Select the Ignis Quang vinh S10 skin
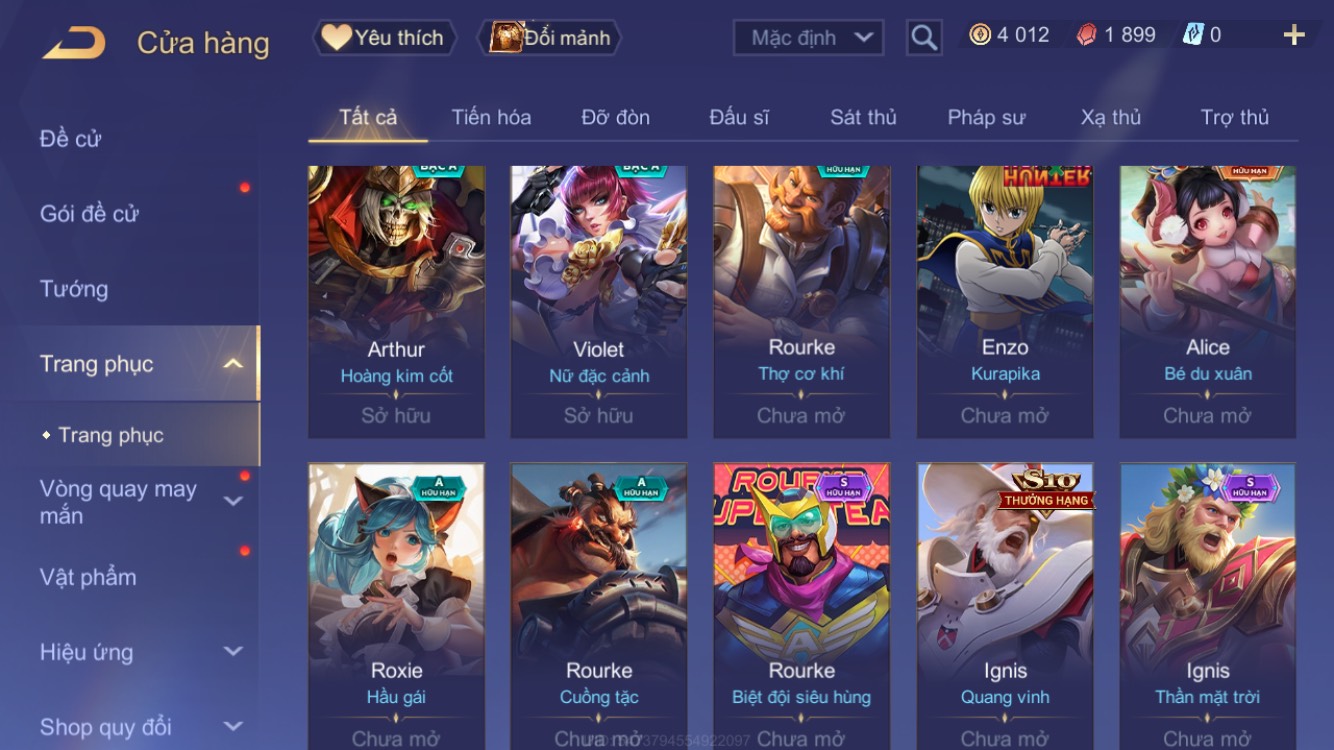 point(1005,606)
